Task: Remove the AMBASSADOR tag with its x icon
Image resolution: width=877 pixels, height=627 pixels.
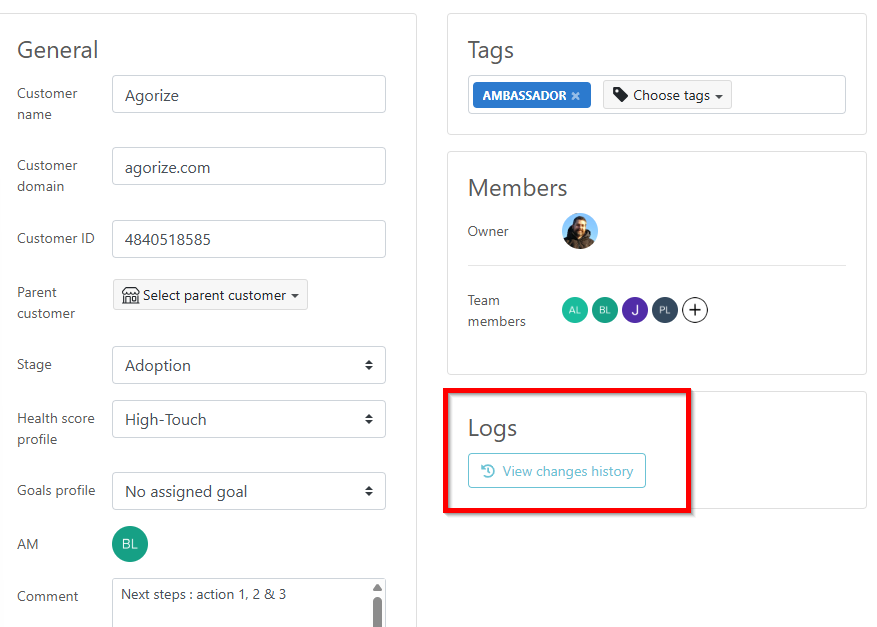Action: coord(575,96)
